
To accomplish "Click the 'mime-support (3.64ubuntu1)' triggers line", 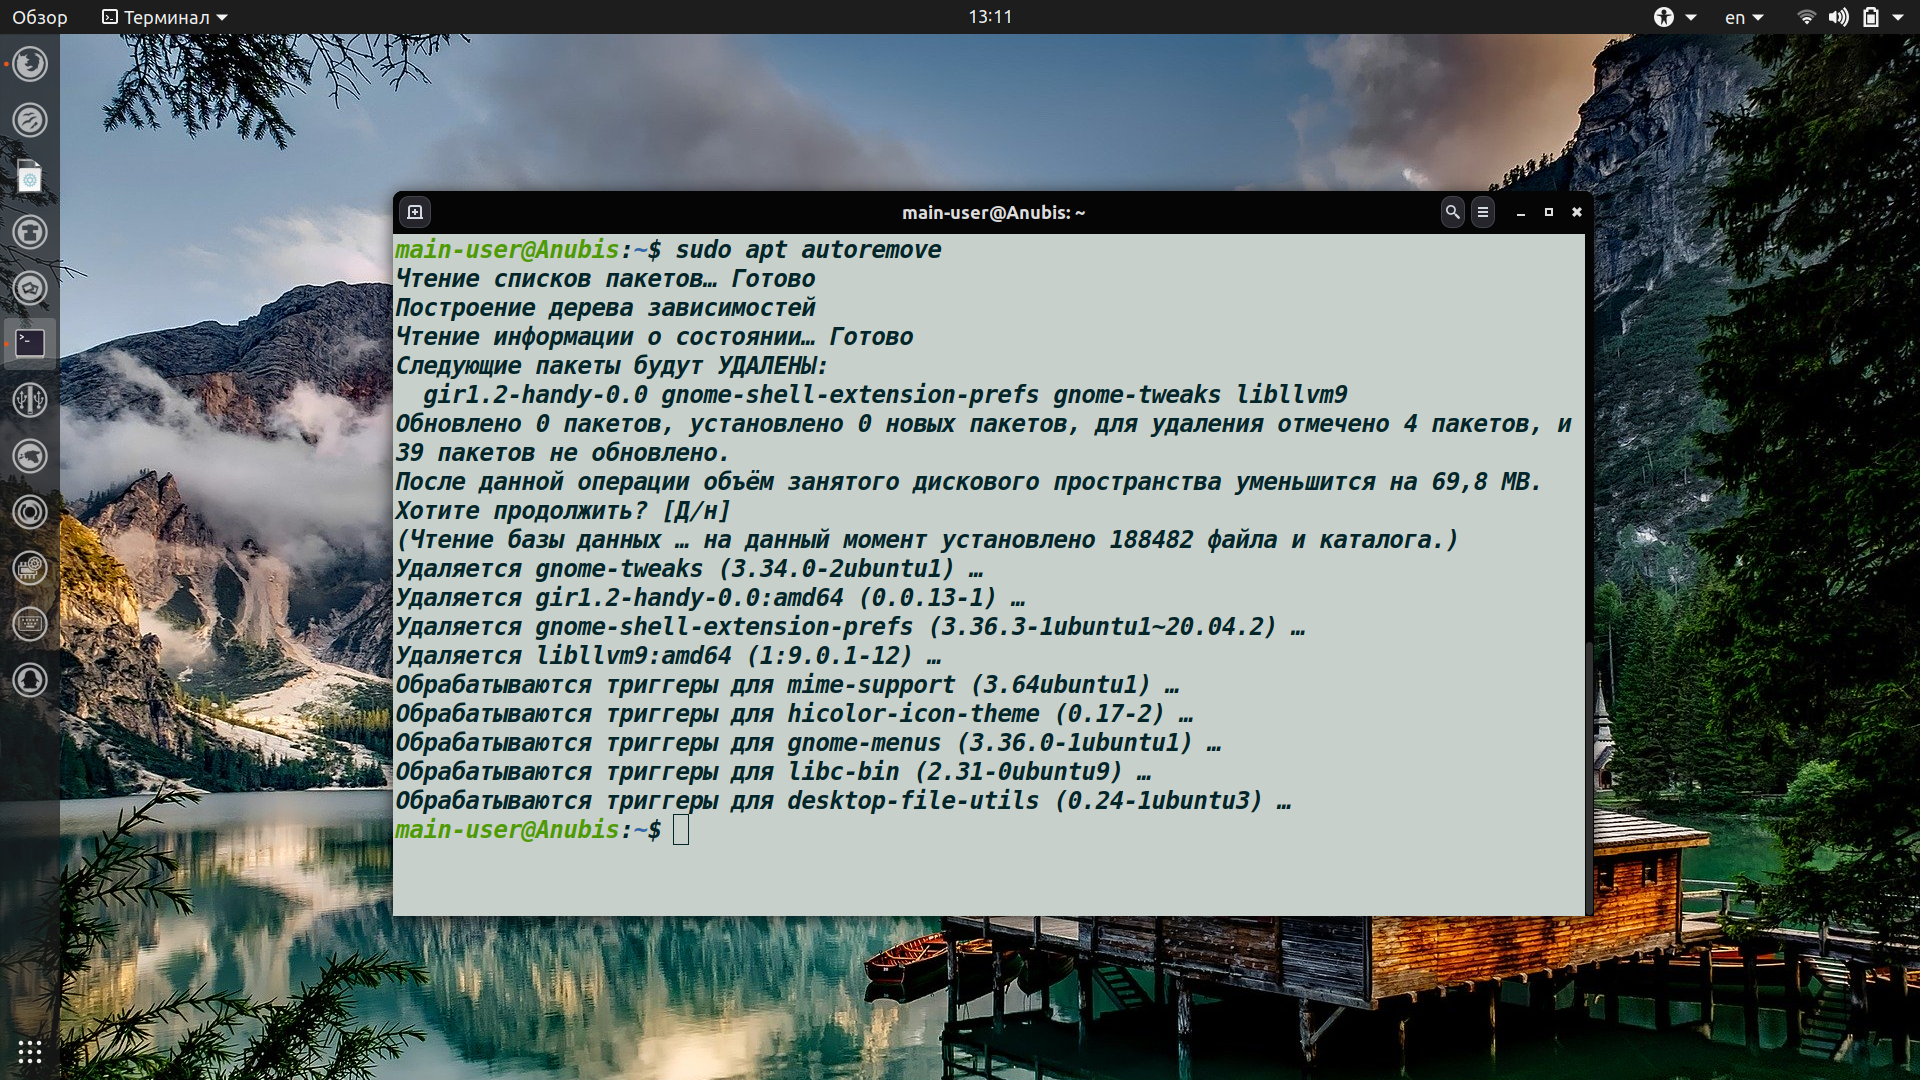I will click(x=787, y=685).
